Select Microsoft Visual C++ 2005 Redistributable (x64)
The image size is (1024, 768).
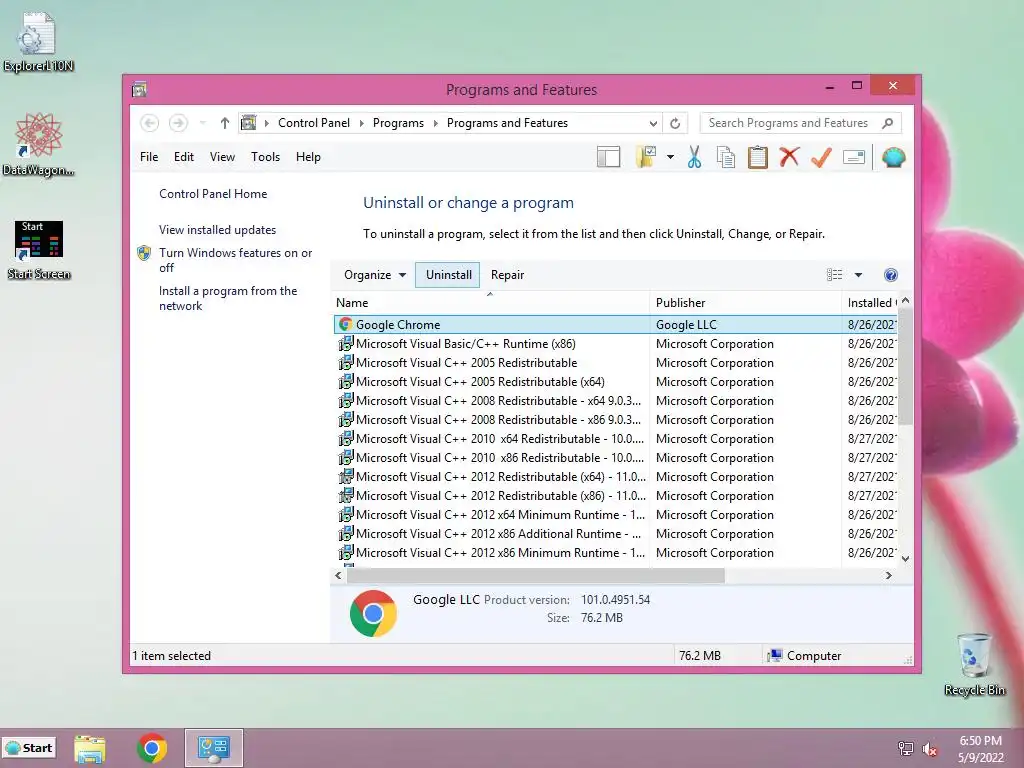coord(615,381)
